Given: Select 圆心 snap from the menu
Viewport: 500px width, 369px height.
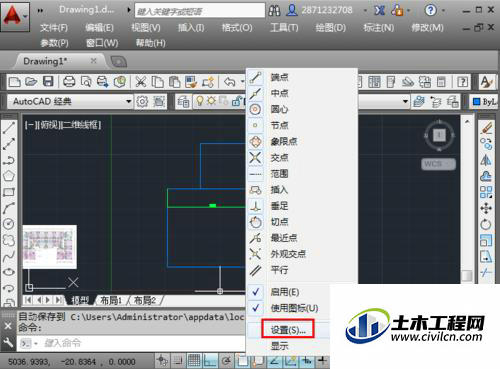Looking at the screenshot, I should point(279,109).
